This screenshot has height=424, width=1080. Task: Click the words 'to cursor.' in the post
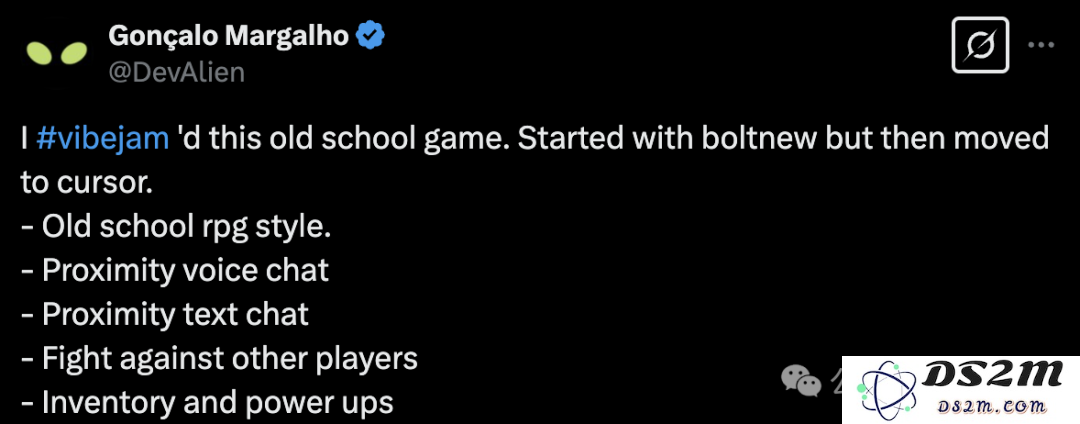(86, 183)
